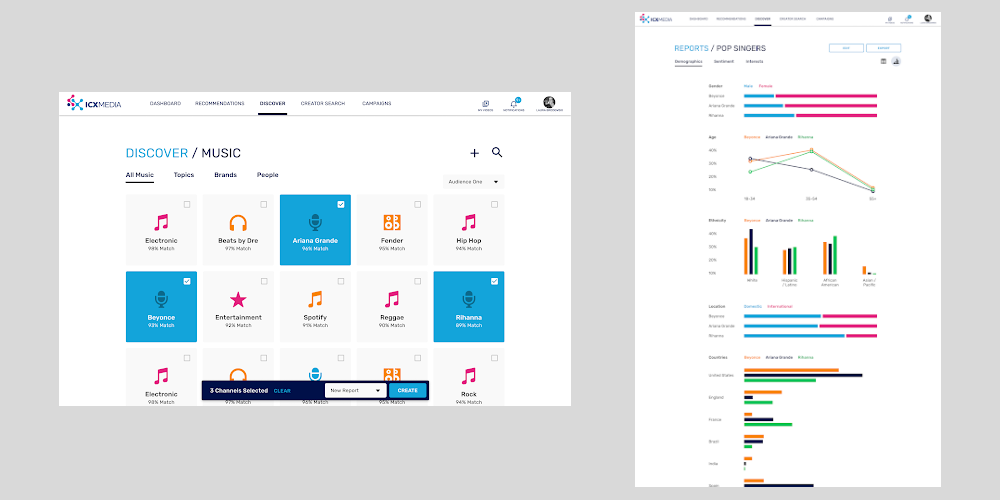Click the Discover breadcrumb link

click(157, 153)
